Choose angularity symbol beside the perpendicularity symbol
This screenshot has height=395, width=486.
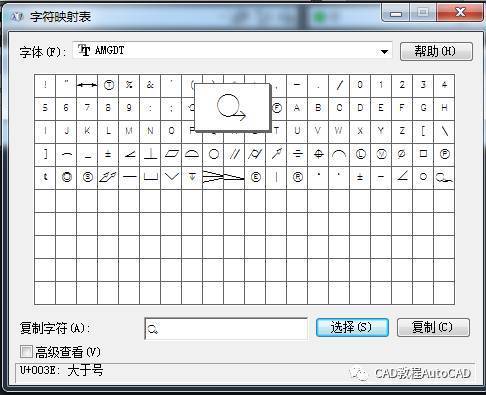coord(129,154)
